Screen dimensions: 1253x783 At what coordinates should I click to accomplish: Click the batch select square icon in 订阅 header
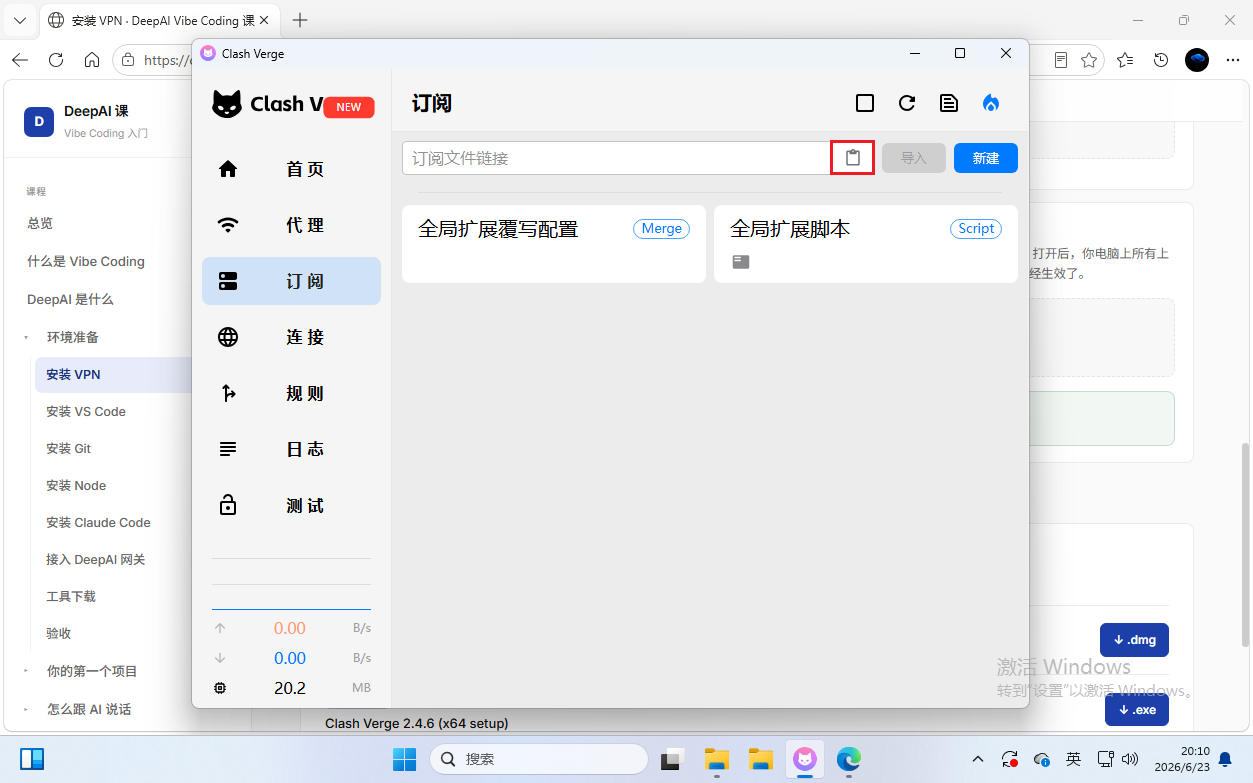[x=865, y=103]
